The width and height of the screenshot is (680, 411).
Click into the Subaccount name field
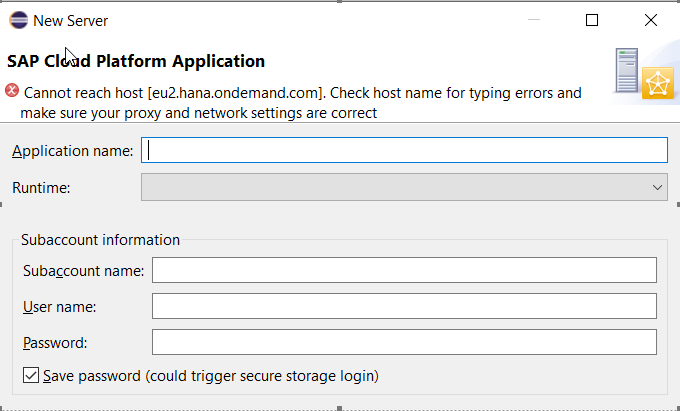point(404,270)
